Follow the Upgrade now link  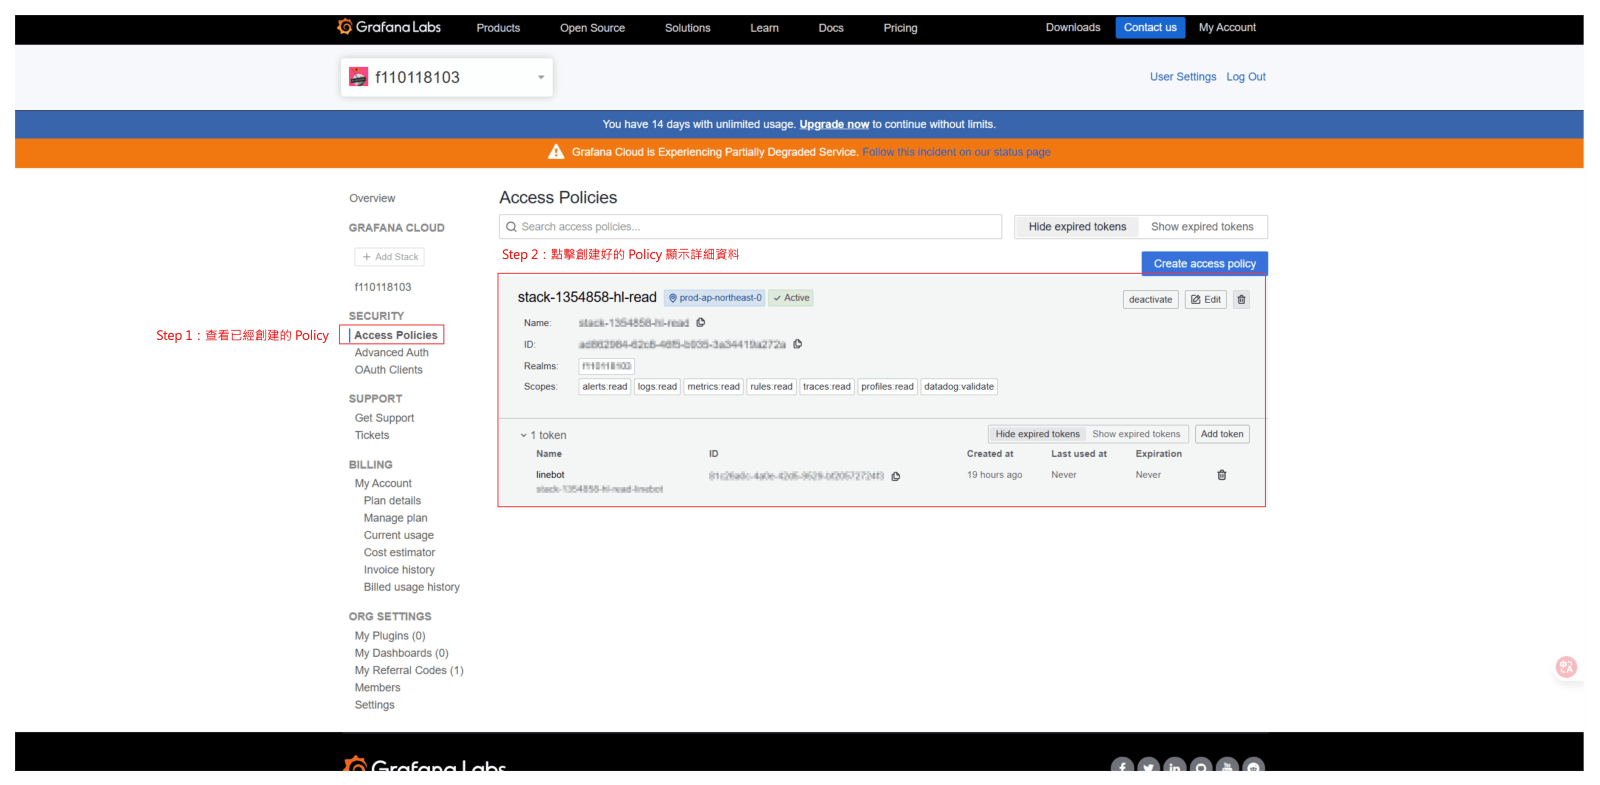click(x=834, y=124)
